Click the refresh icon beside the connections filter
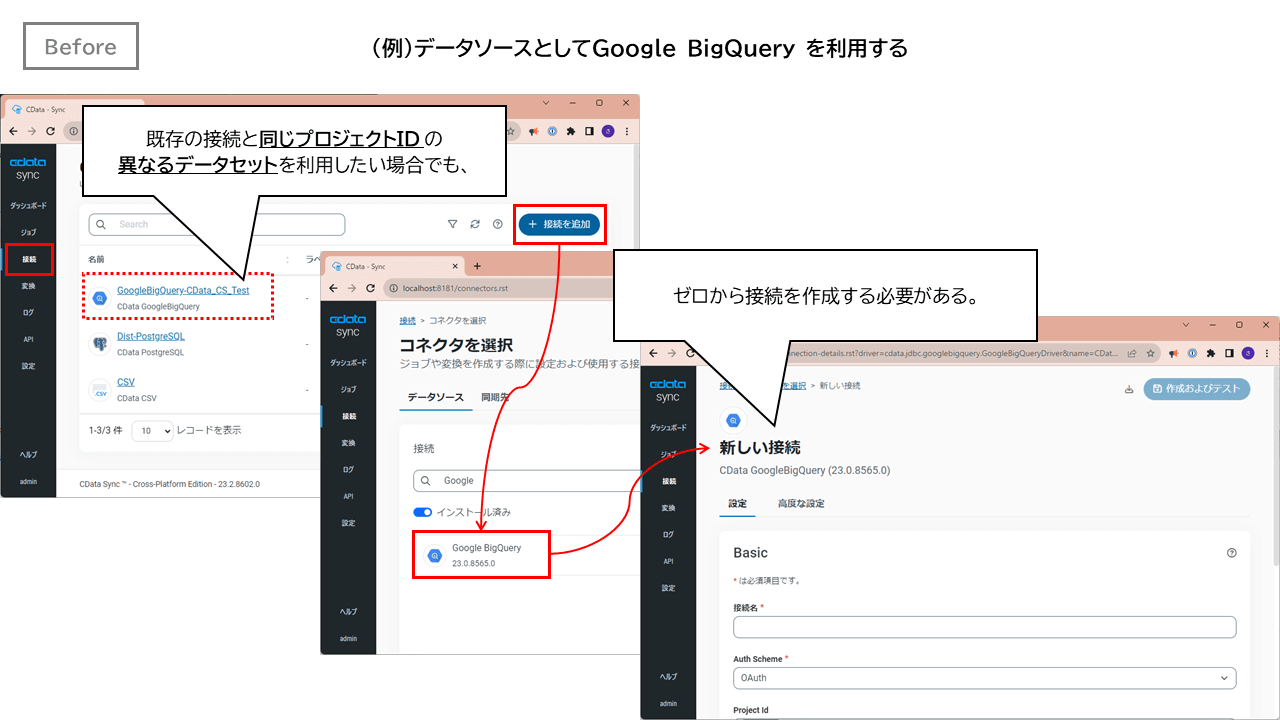Image resolution: width=1280 pixels, height=720 pixels. click(x=475, y=224)
